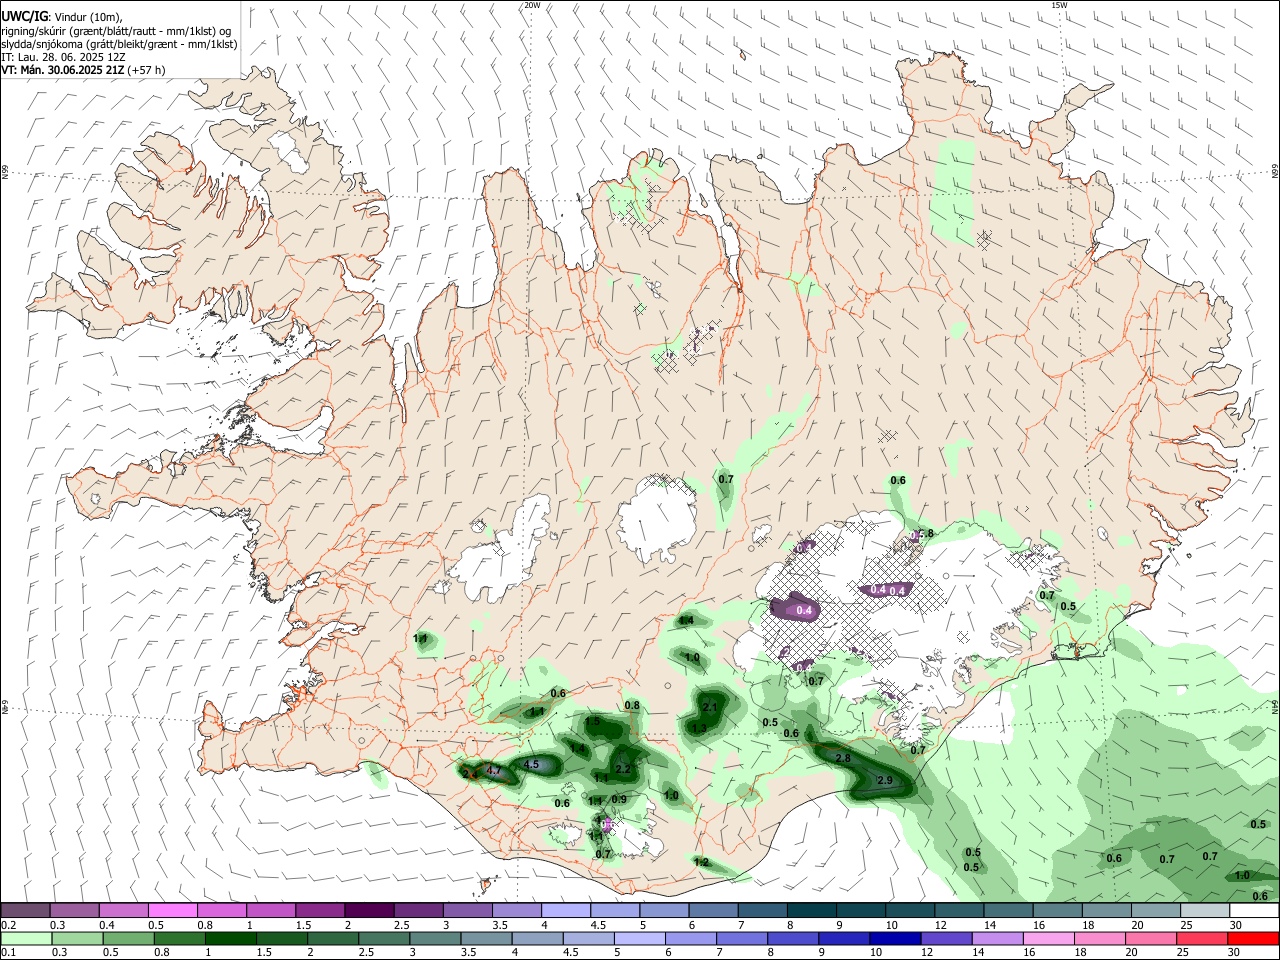Pick the bright pink swatch labeled 0.5

point(172,911)
